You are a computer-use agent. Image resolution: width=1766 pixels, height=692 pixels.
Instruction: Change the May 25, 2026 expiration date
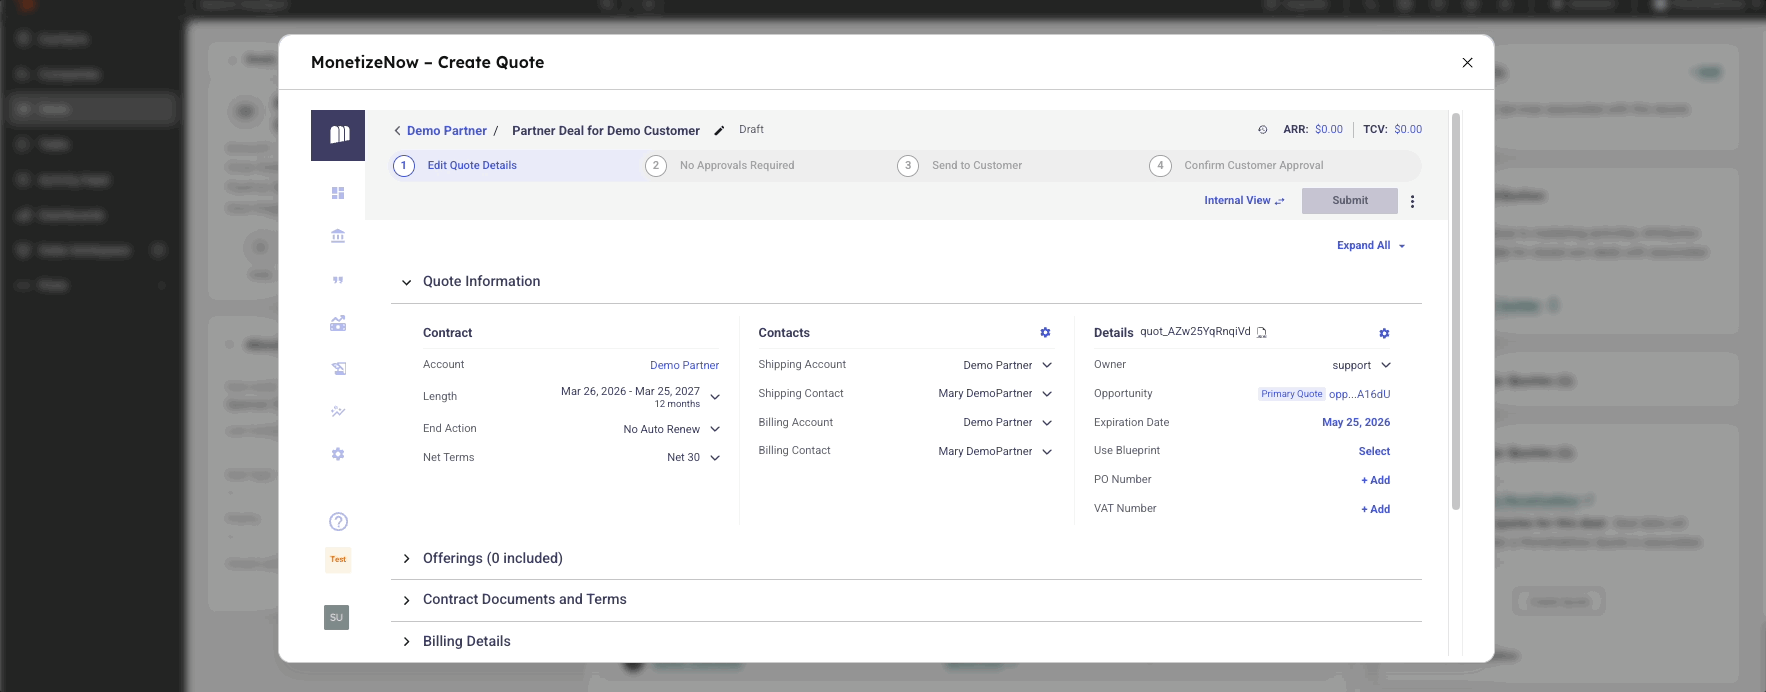tap(1355, 423)
